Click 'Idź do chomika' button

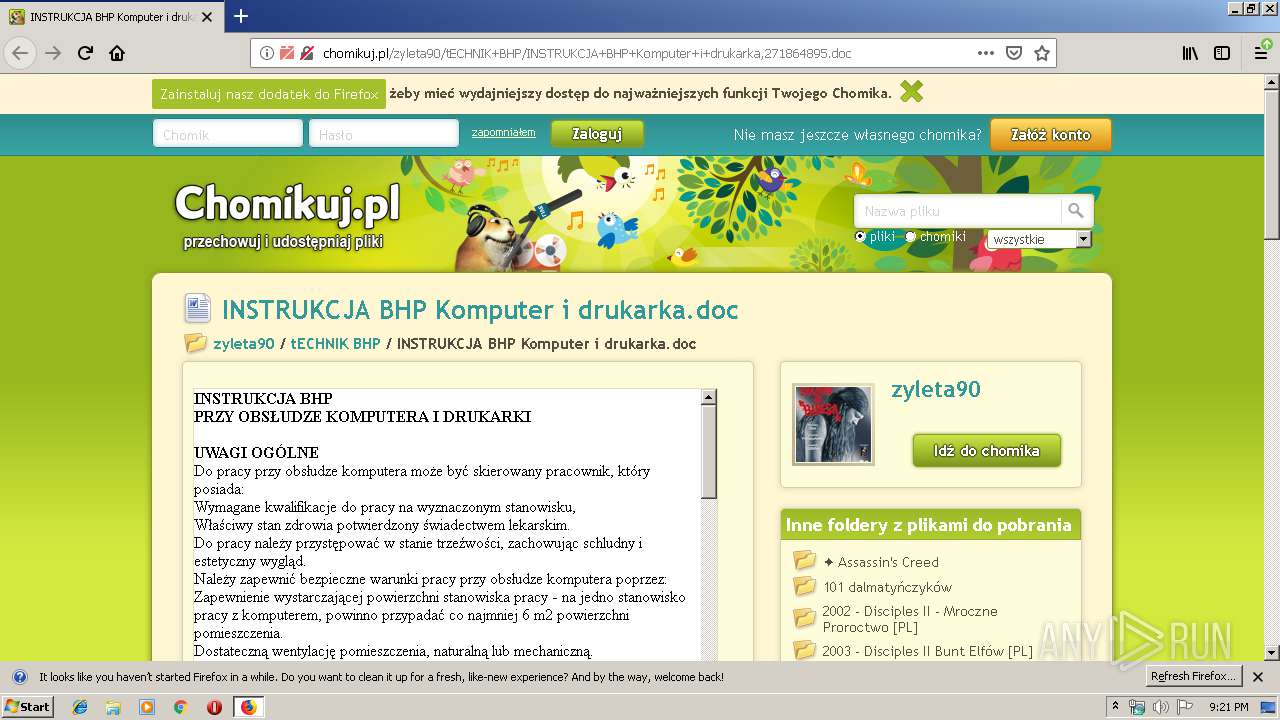click(x=986, y=450)
